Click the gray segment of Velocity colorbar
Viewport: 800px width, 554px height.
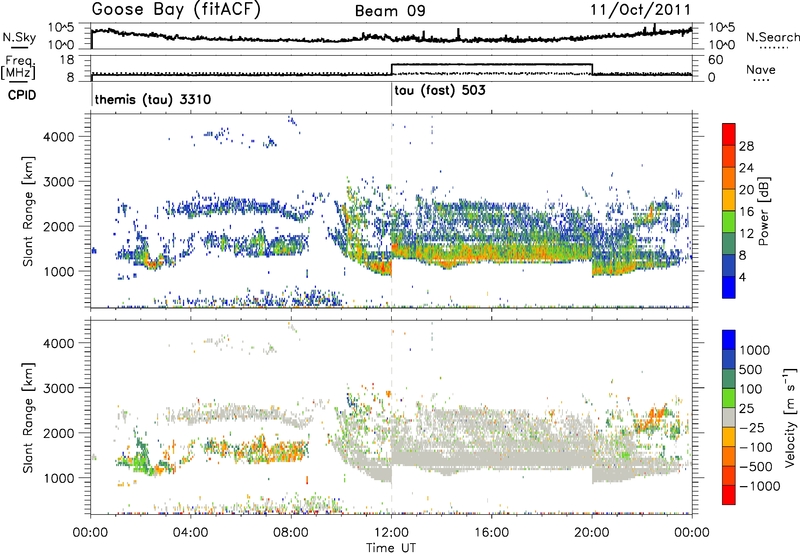pyautogui.click(x=729, y=417)
